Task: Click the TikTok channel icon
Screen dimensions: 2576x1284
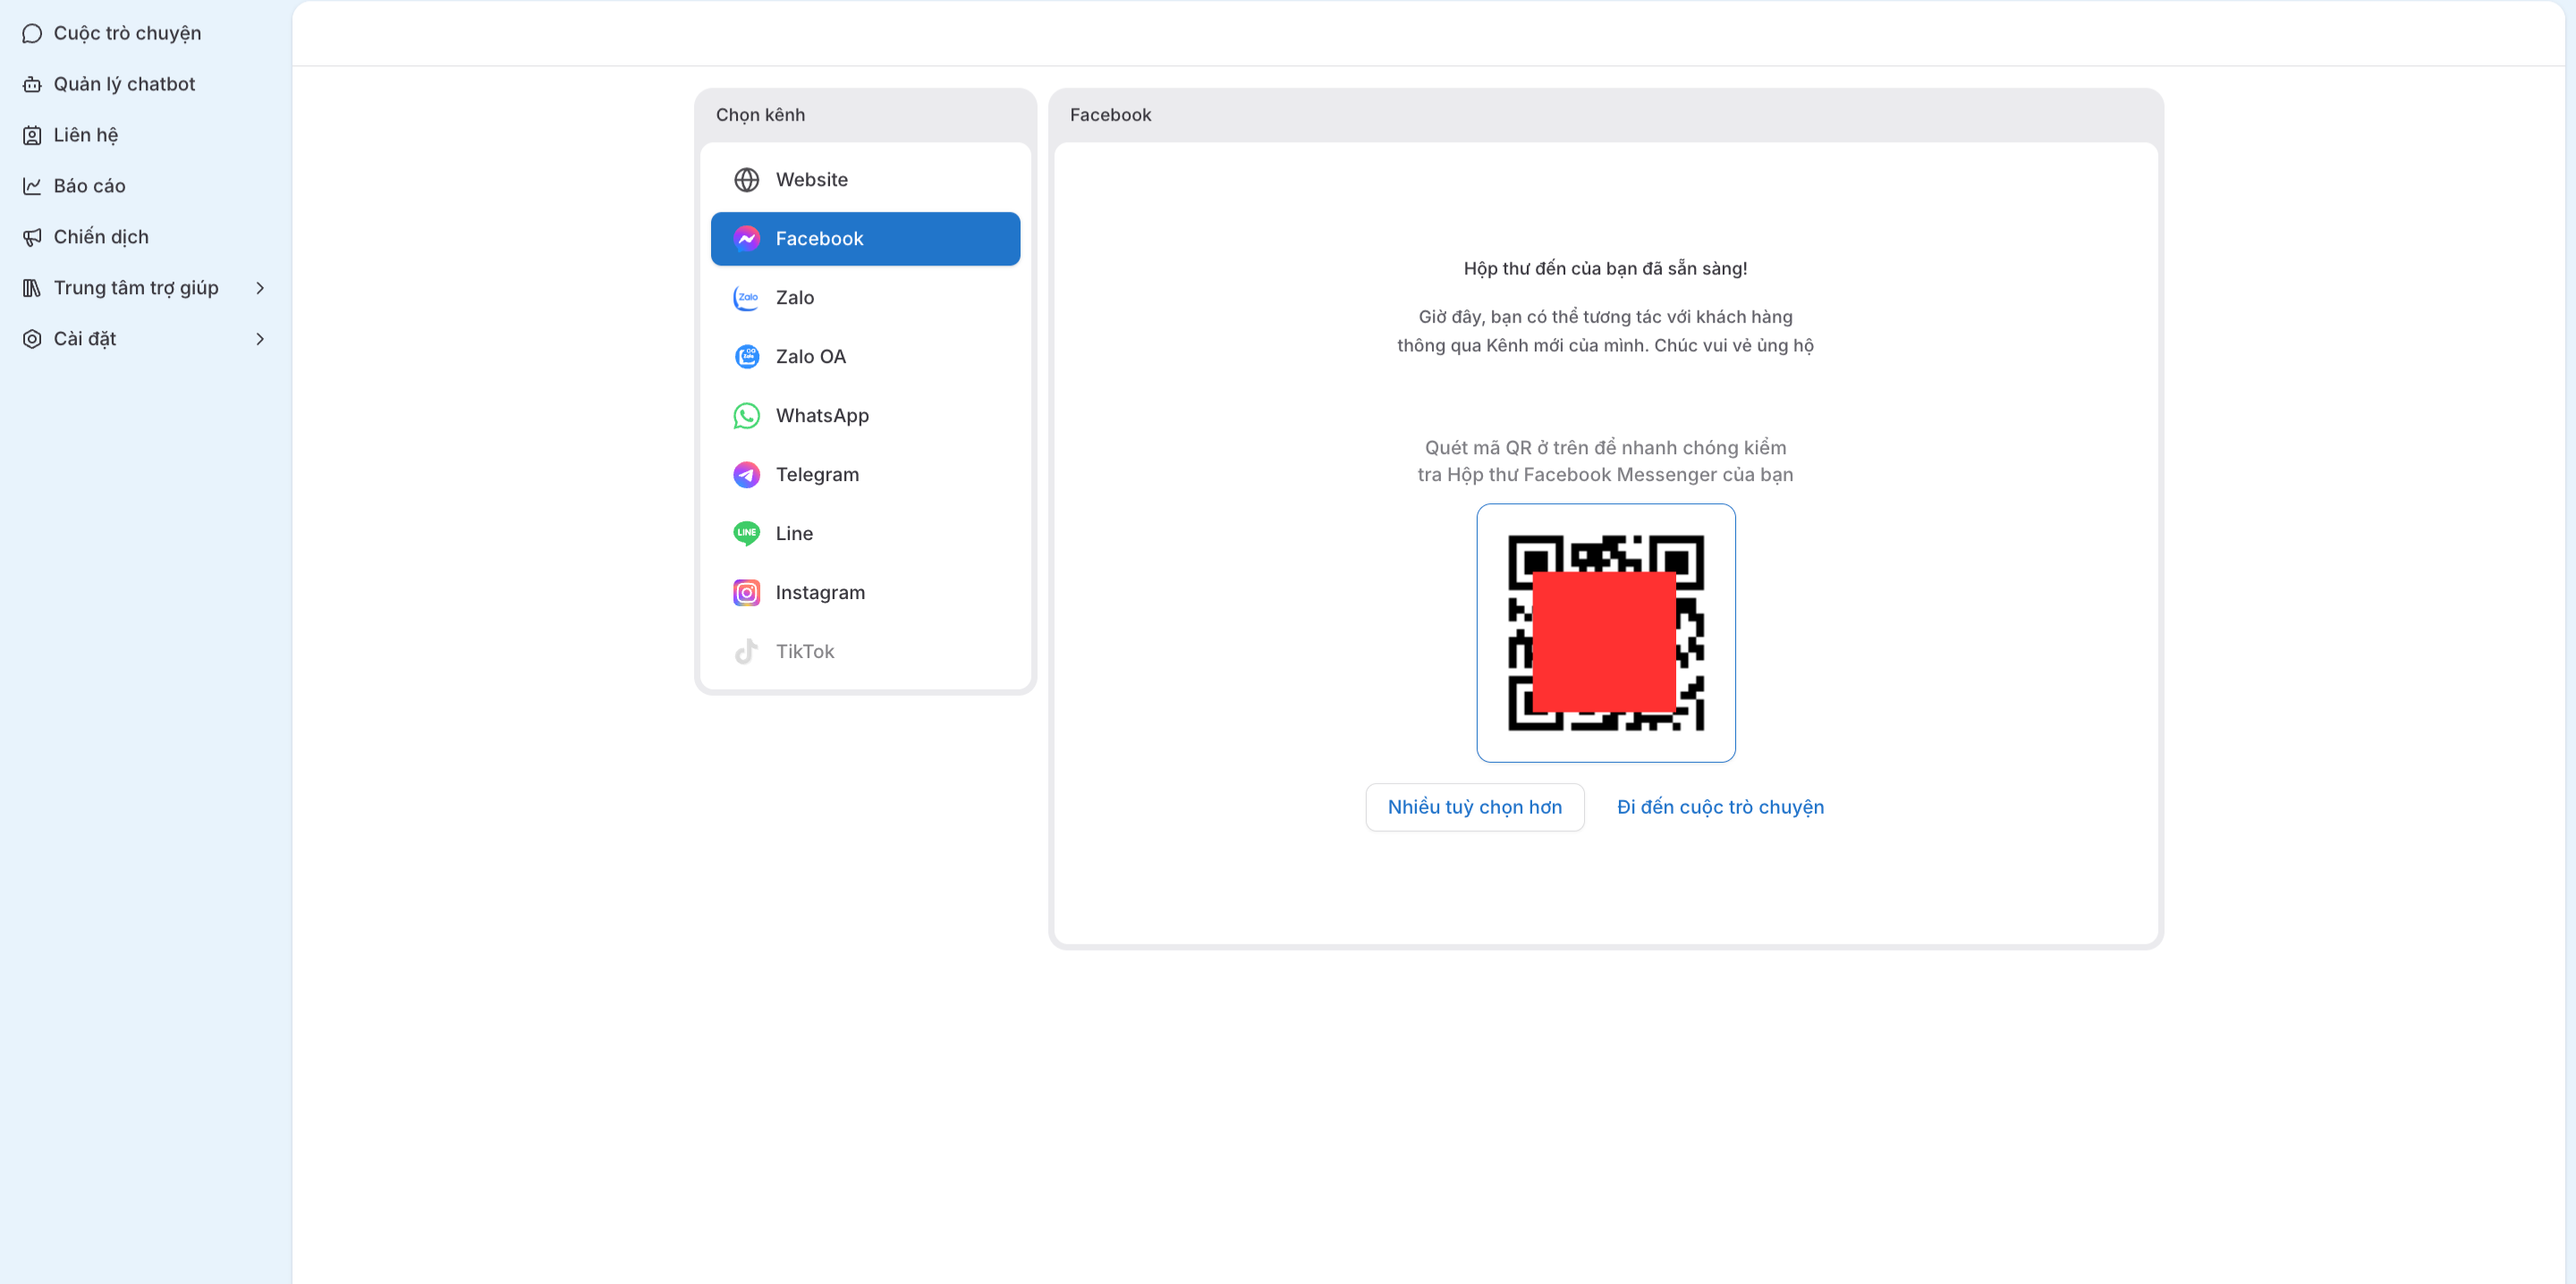Action: 746,652
